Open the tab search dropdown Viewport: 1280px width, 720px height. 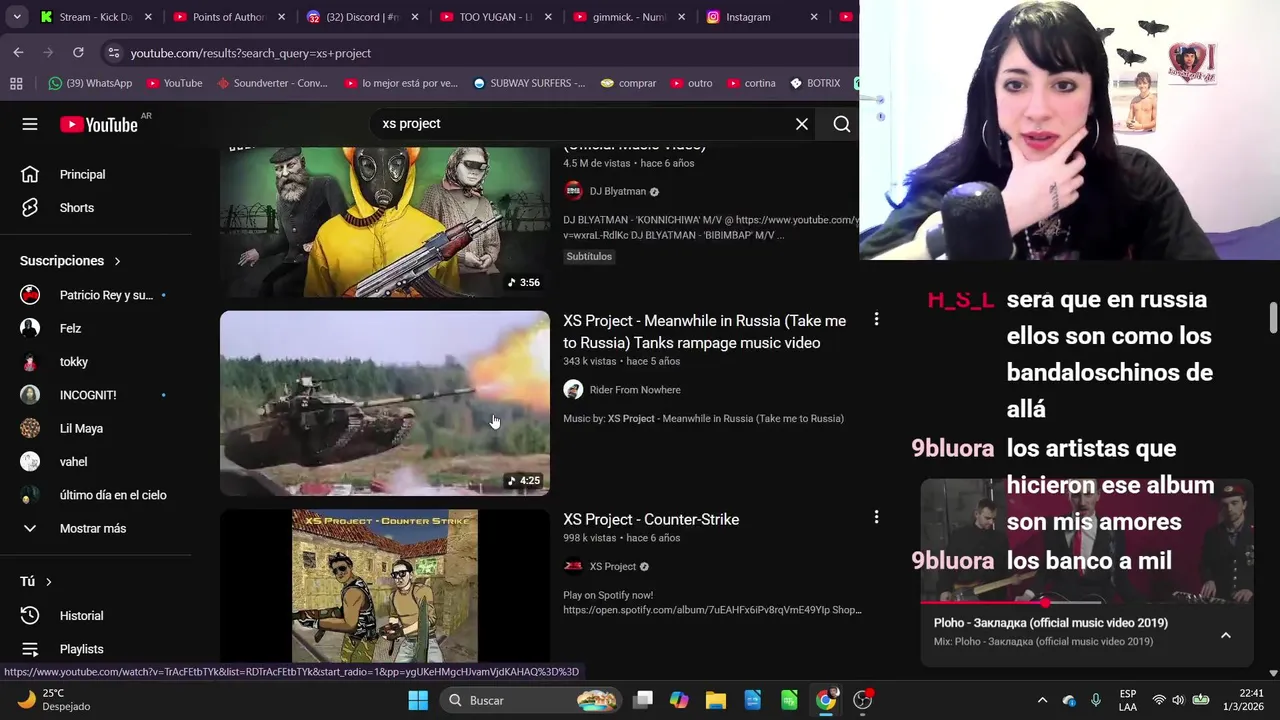click(x=17, y=17)
